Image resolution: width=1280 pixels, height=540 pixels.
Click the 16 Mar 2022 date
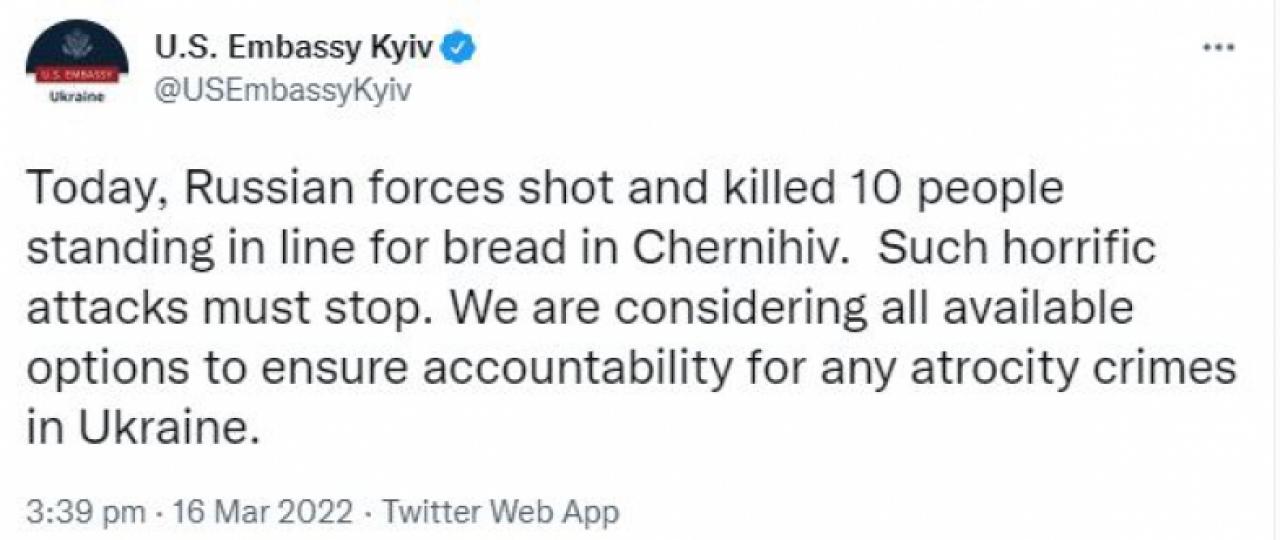tap(263, 513)
